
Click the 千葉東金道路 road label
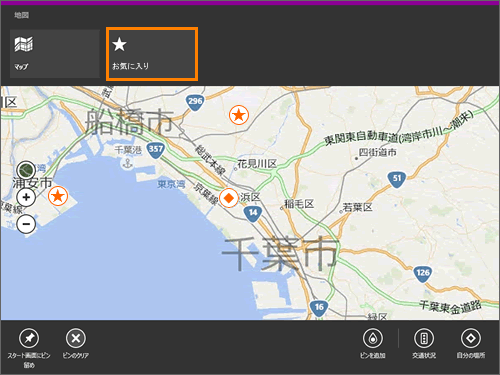point(450,307)
